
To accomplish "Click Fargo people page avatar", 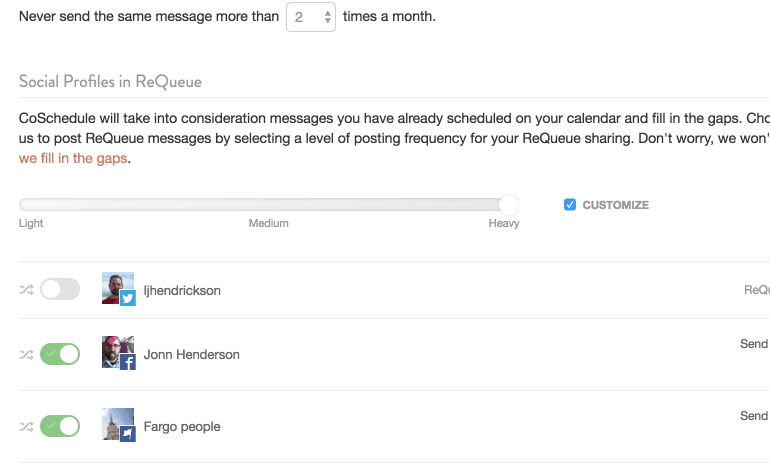I will point(118,425).
